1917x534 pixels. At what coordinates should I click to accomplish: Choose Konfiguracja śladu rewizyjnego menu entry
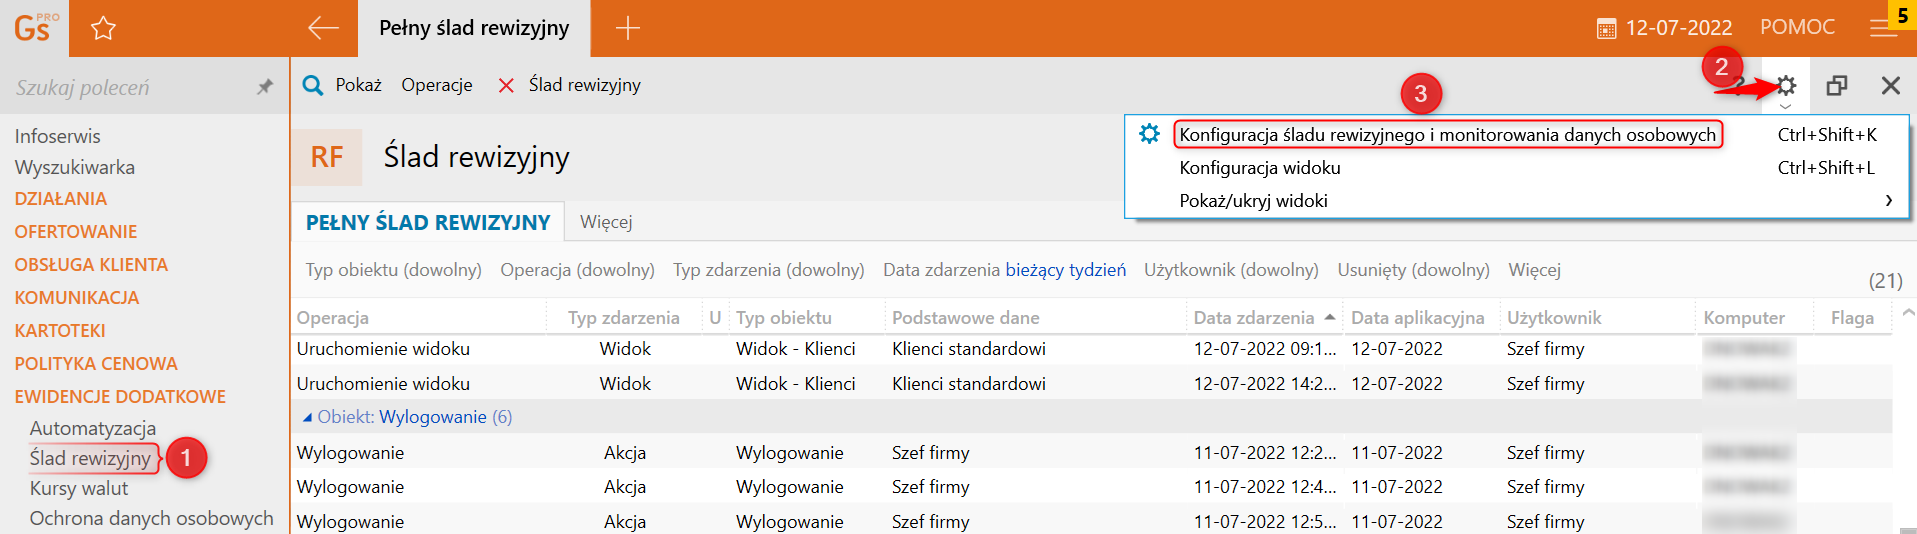(x=1447, y=135)
